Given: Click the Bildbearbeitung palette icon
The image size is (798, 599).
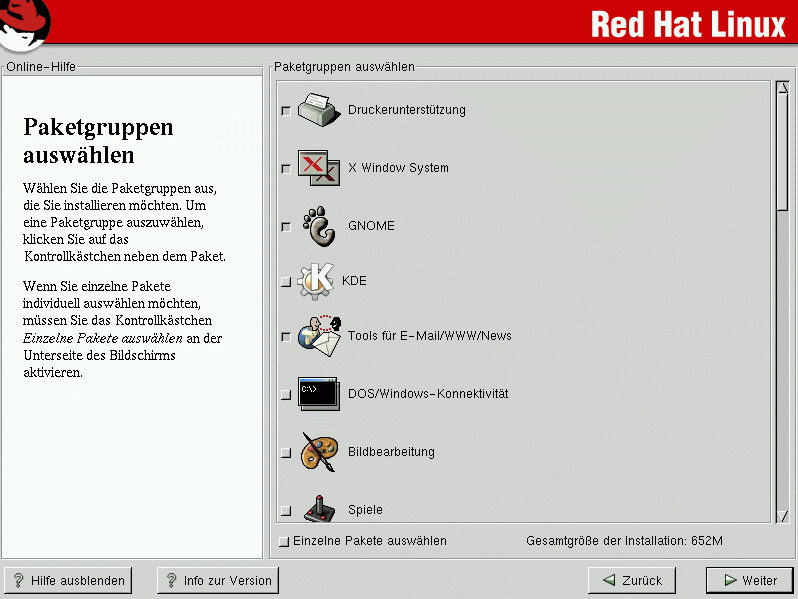Looking at the screenshot, I should click(x=319, y=452).
